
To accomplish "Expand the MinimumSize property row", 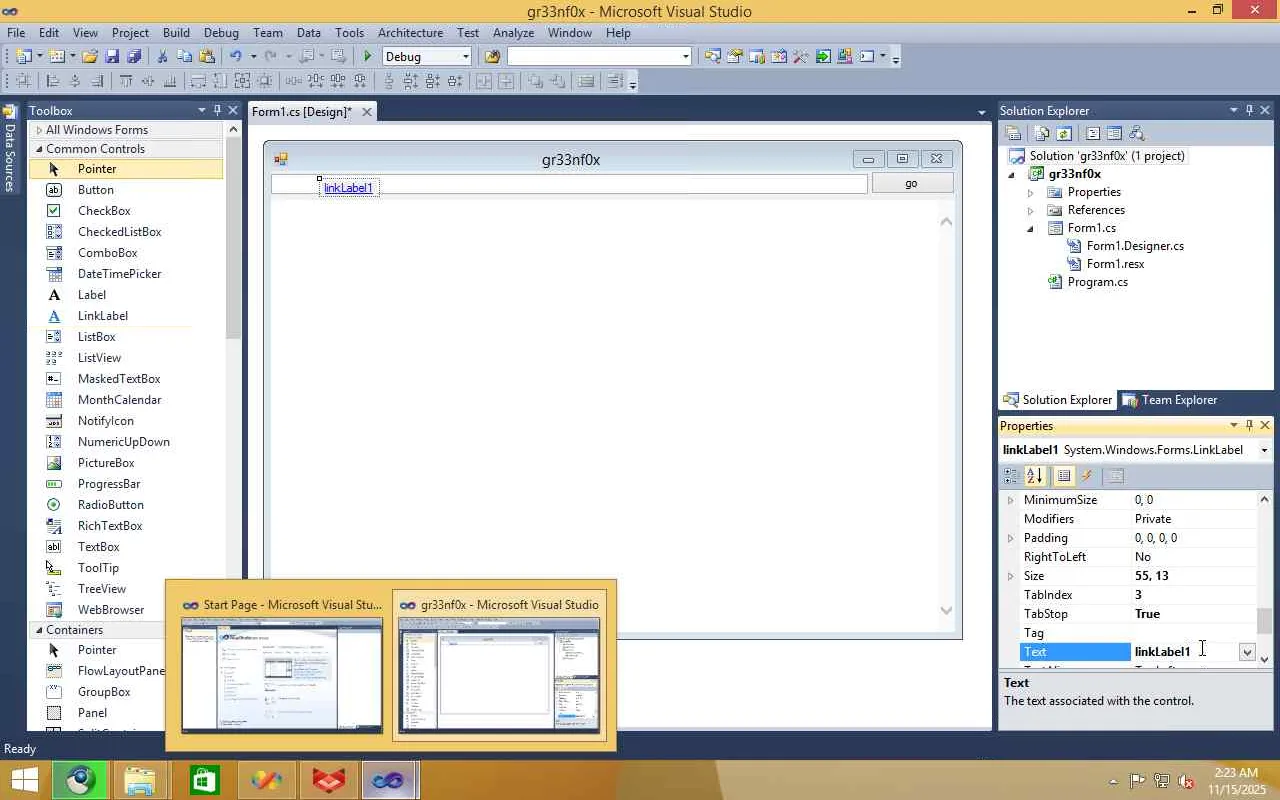I will [x=1010, y=500].
